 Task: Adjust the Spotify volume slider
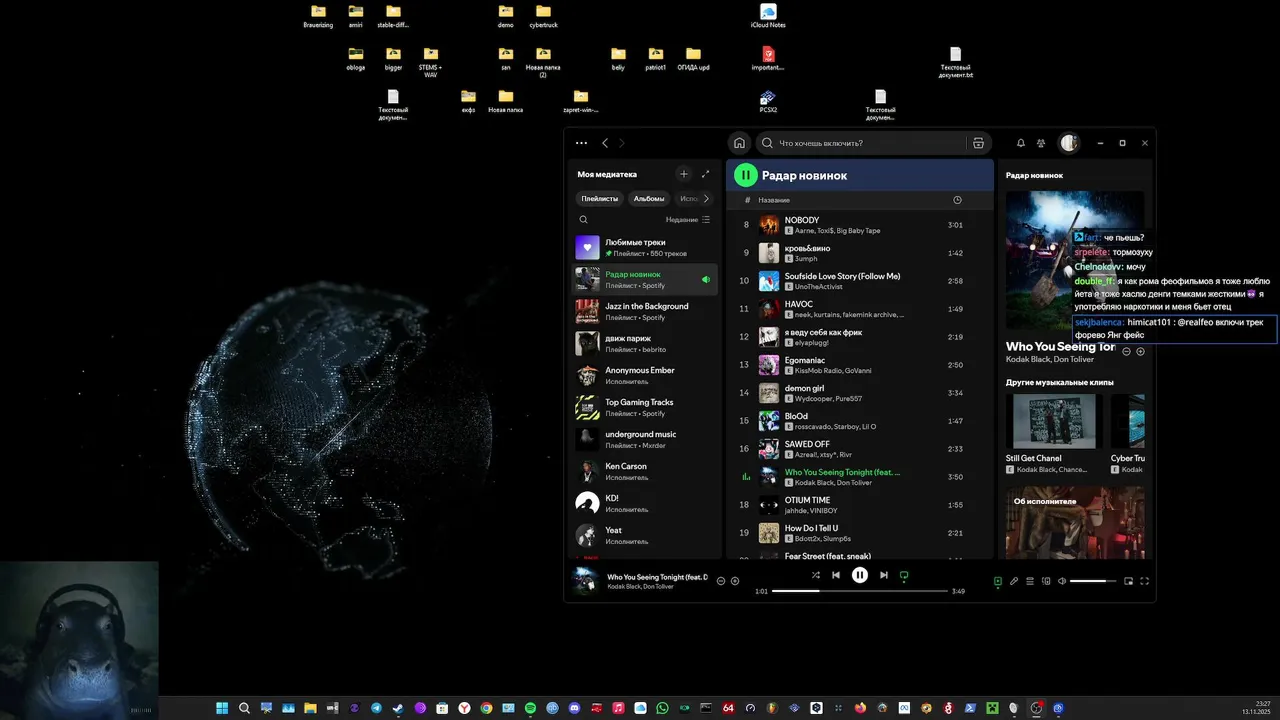click(1094, 581)
